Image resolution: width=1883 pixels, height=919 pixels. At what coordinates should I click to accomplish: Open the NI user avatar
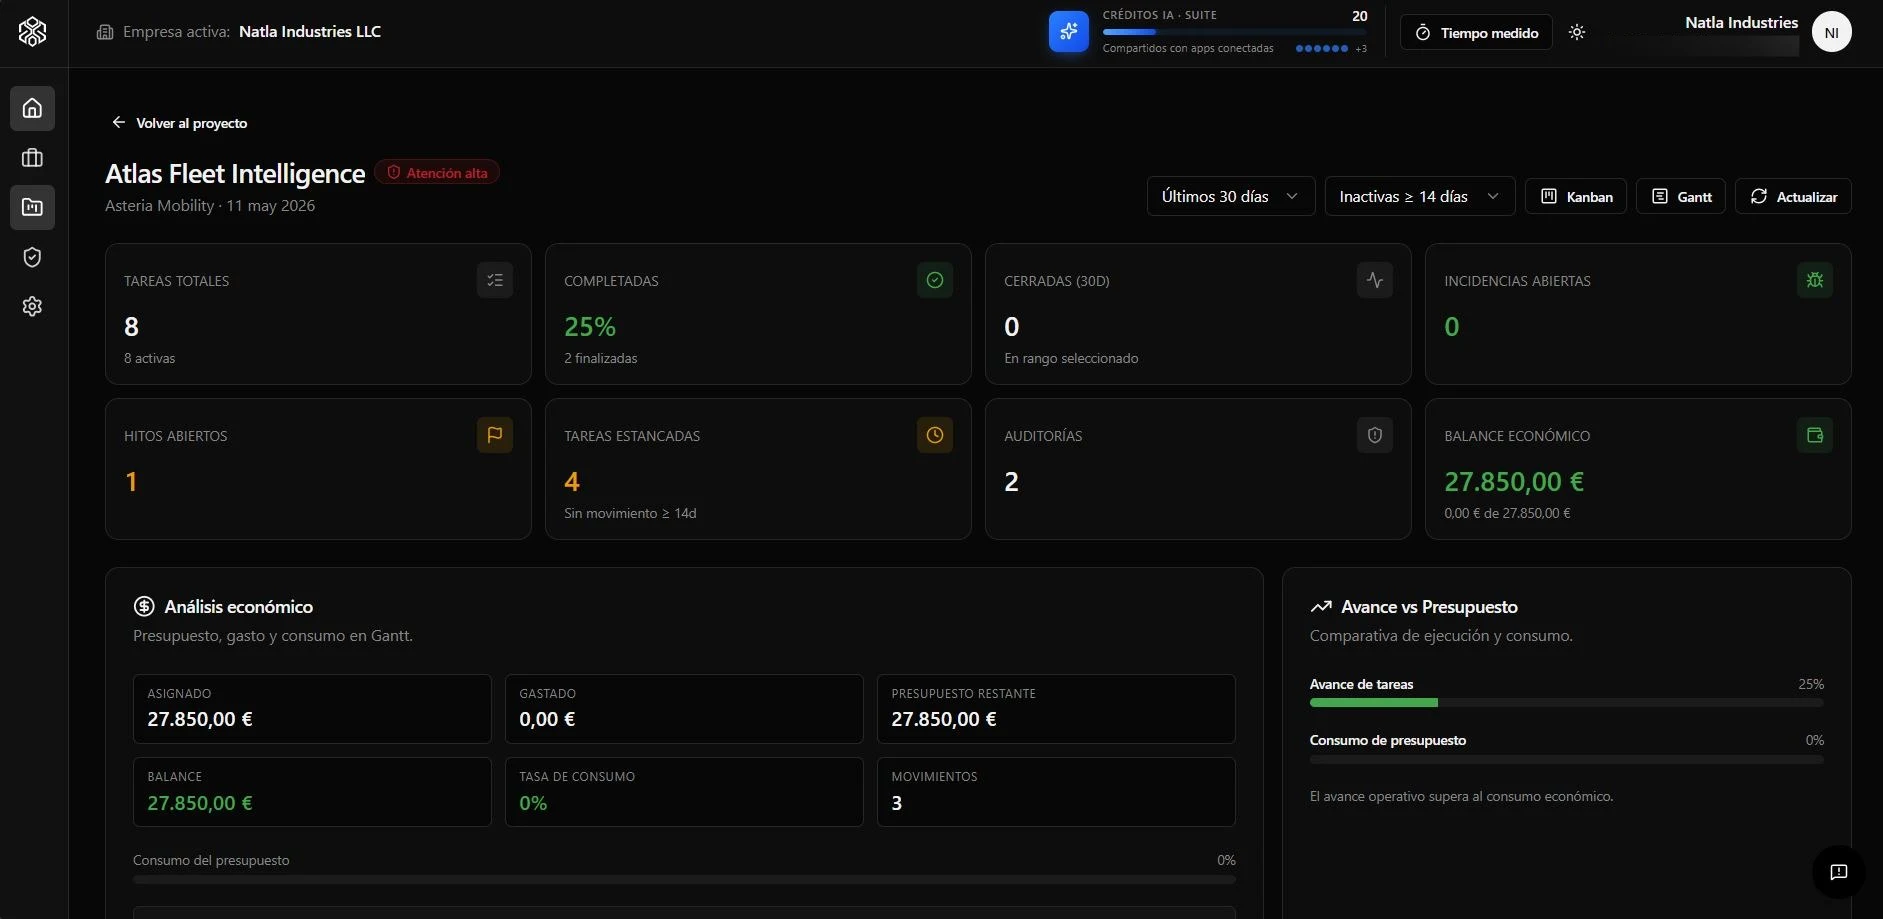(x=1831, y=32)
